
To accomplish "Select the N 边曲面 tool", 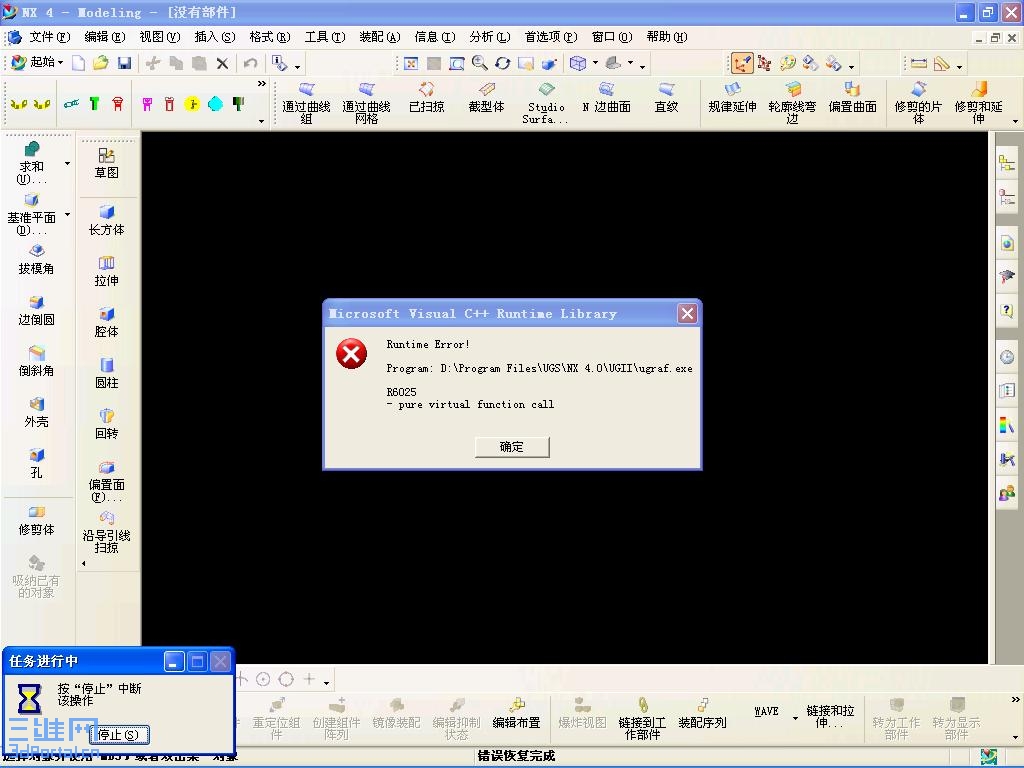I will pyautogui.click(x=607, y=98).
